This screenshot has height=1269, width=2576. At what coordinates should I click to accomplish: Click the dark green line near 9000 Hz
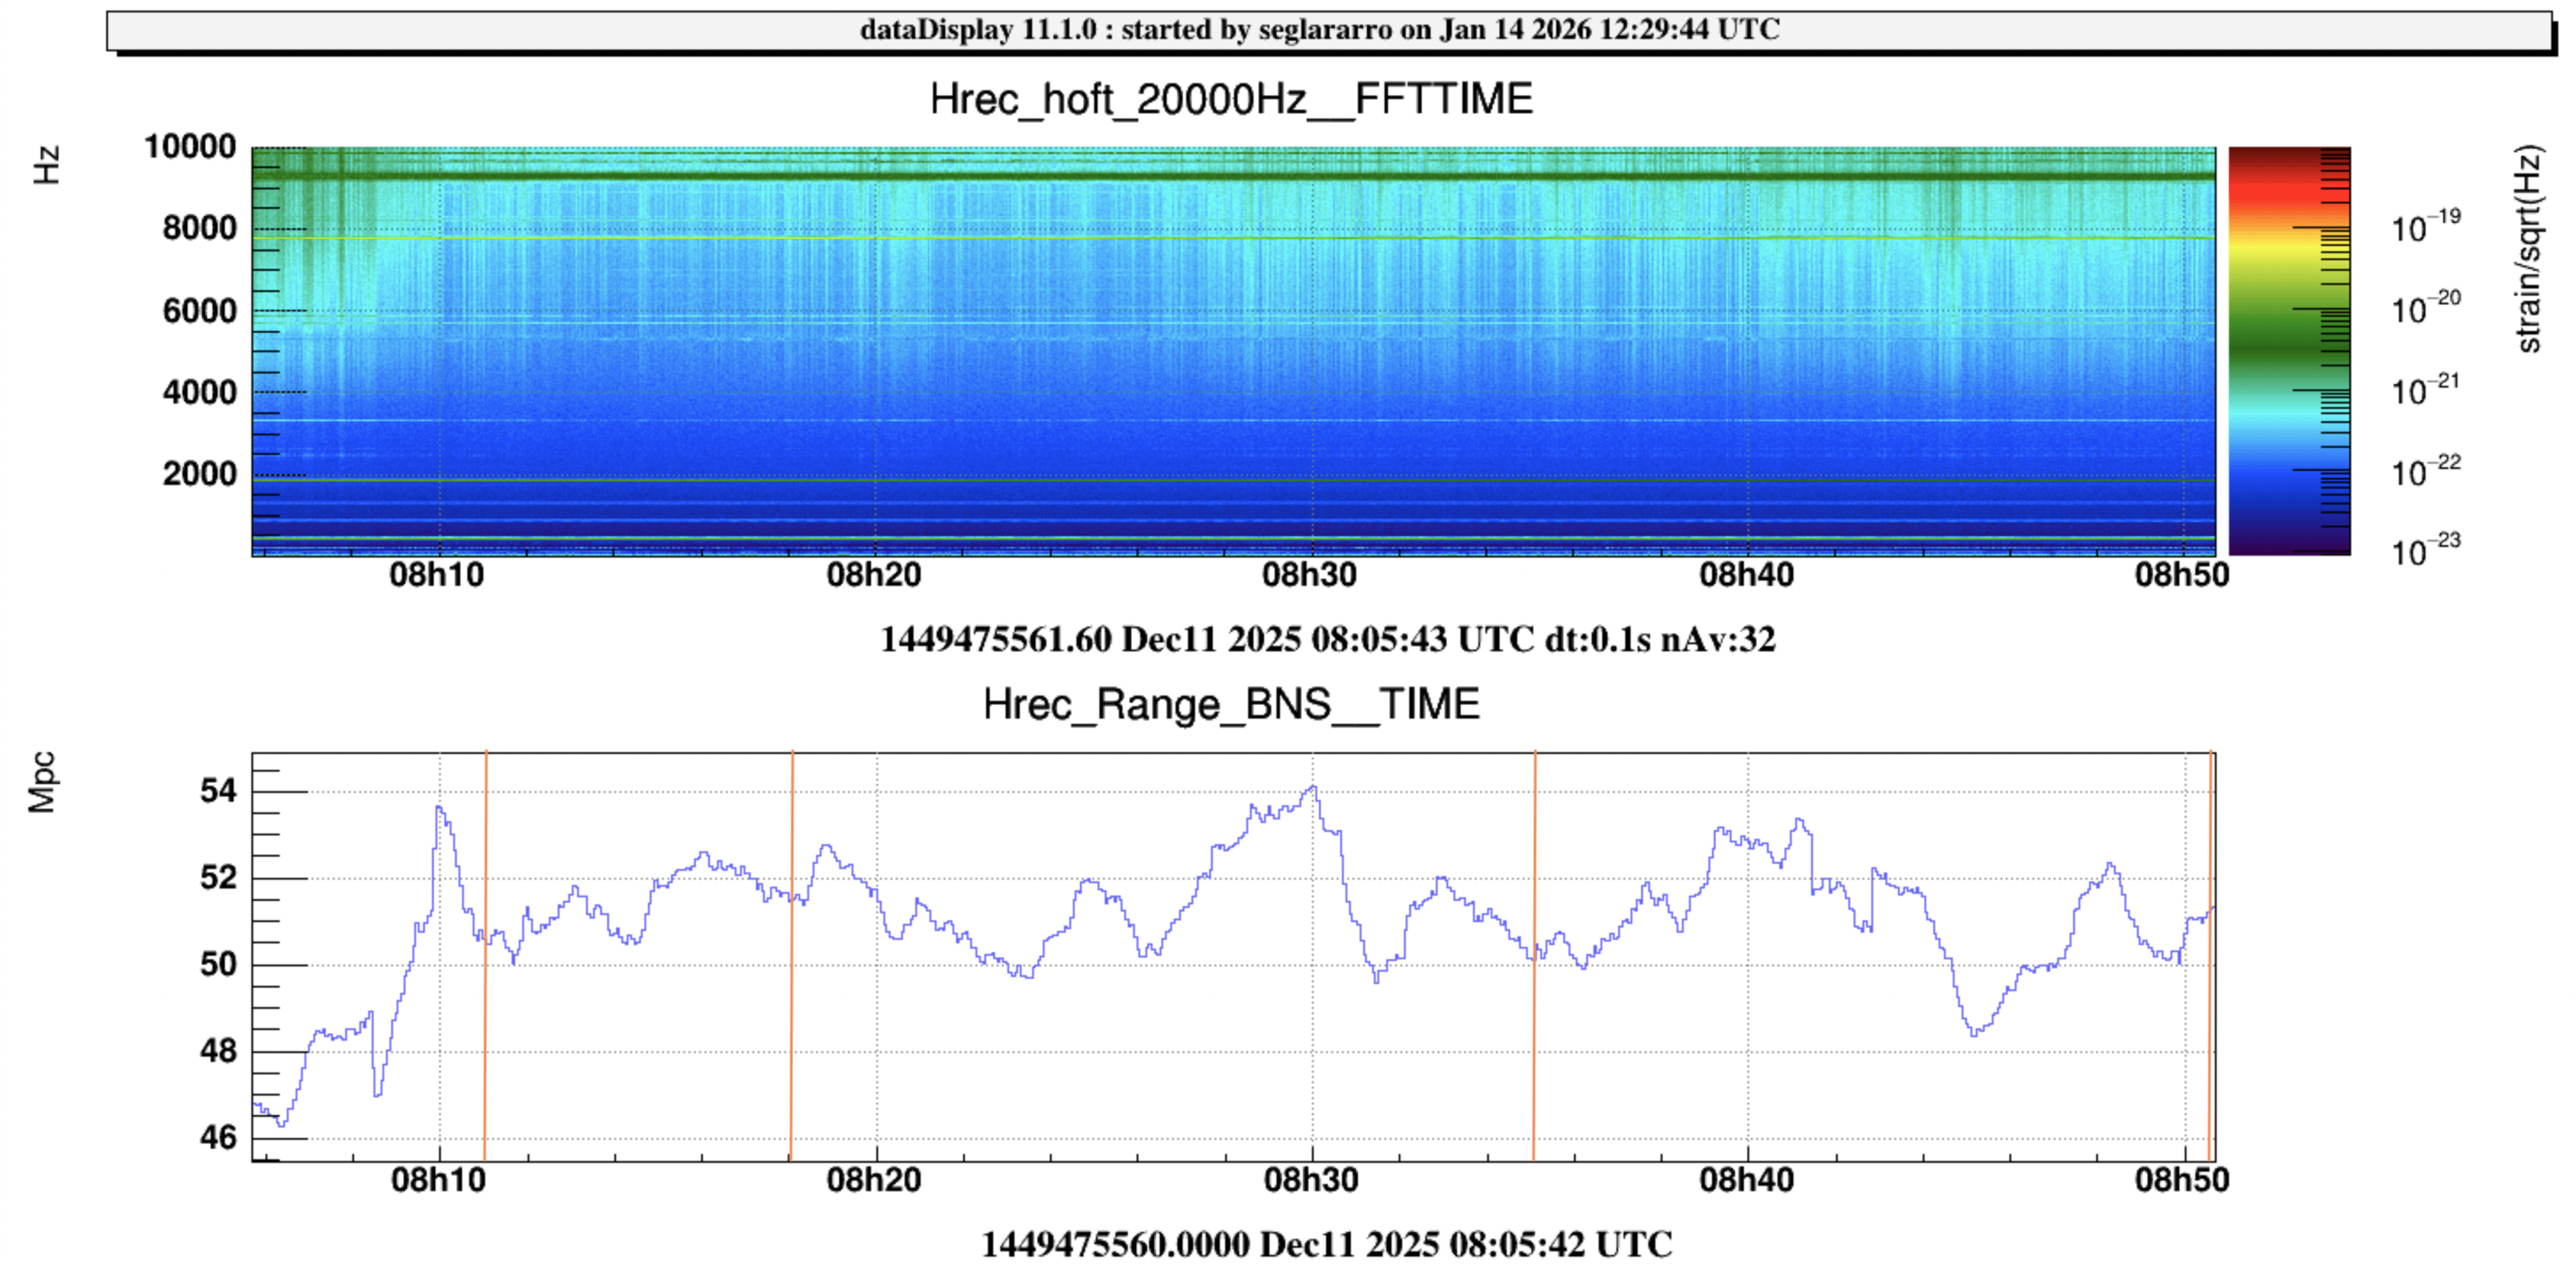pyautogui.click(x=1200, y=176)
